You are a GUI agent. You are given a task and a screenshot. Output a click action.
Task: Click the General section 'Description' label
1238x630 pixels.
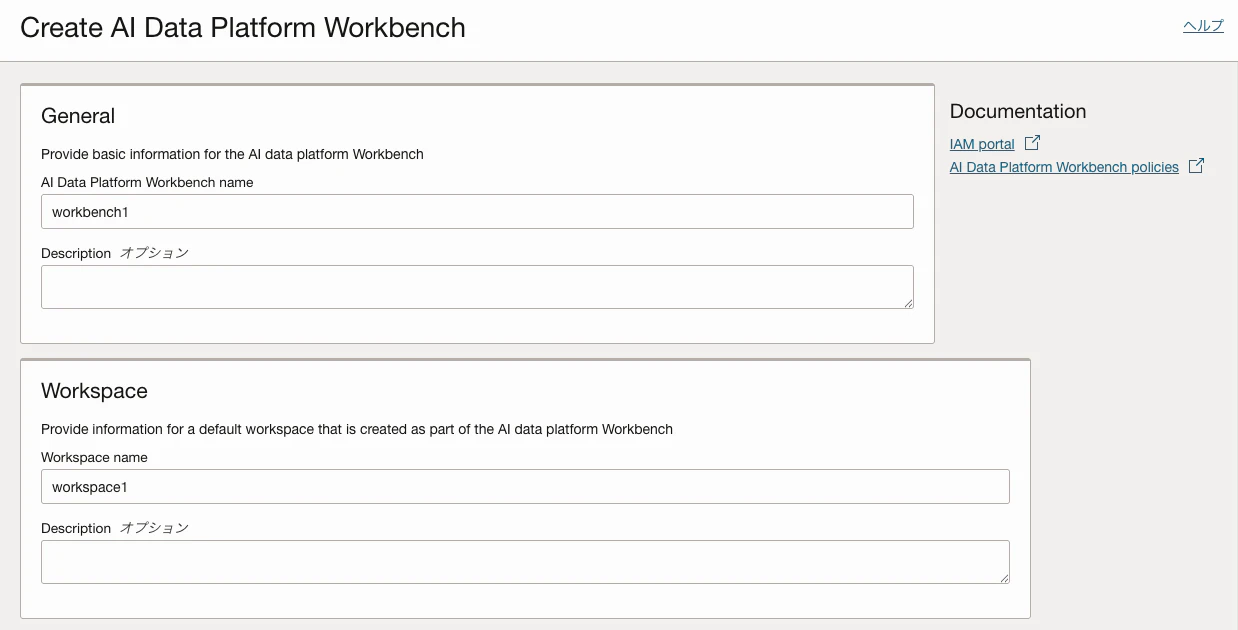[76, 253]
